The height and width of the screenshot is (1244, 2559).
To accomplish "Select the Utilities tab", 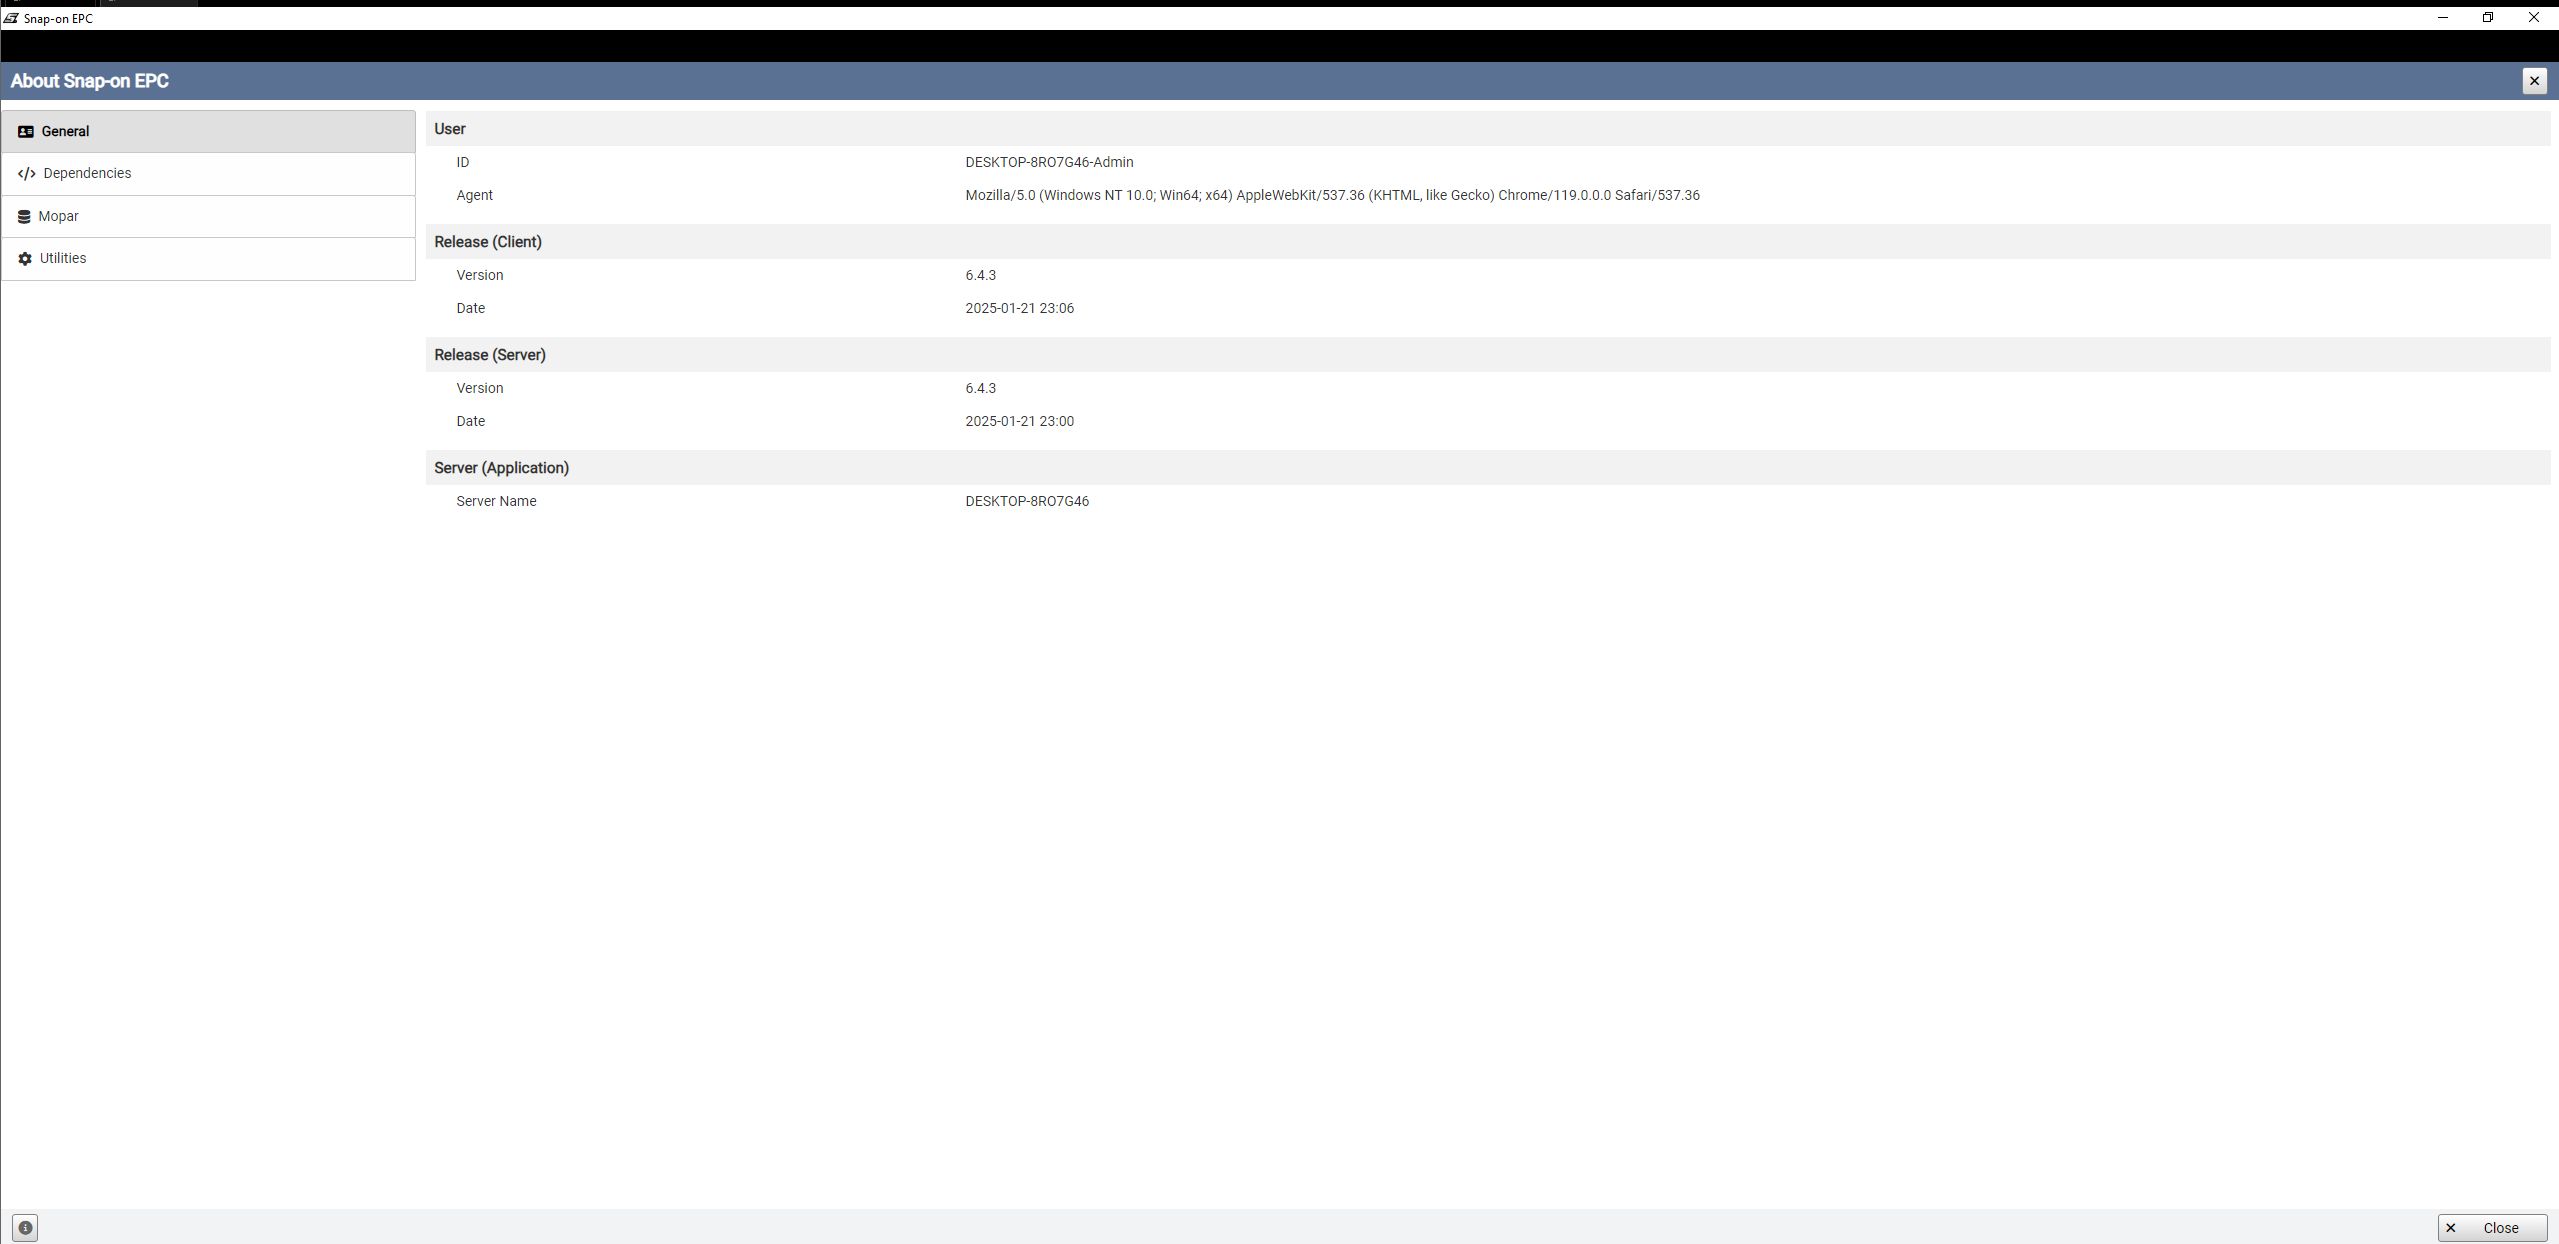I will (208, 259).
